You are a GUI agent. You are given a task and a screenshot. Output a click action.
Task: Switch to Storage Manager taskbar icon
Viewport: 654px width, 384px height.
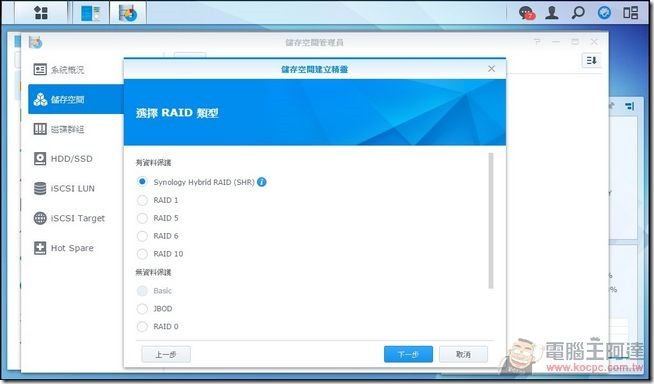(x=128, y=13)
